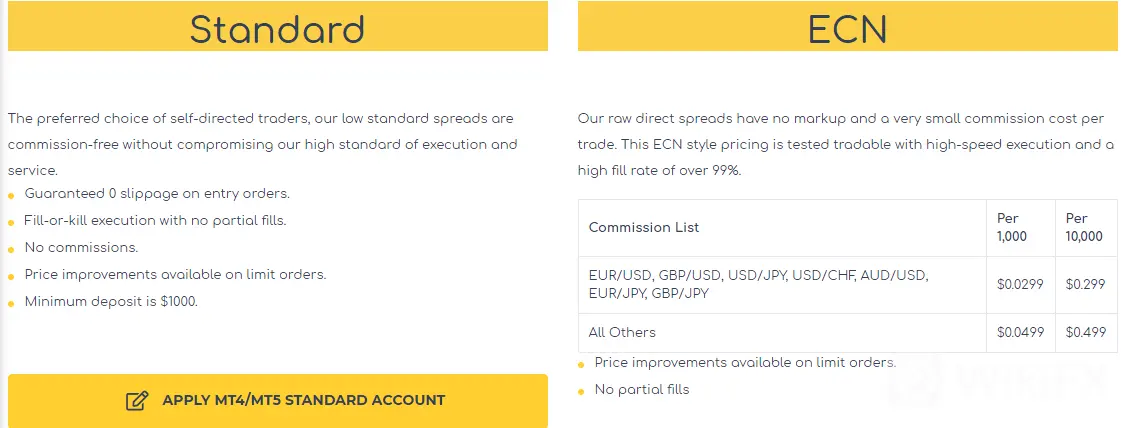Click the Minimum deposit is $1000 text
The height and width of the screenshot is (428, 1121).
click(111, 302)
